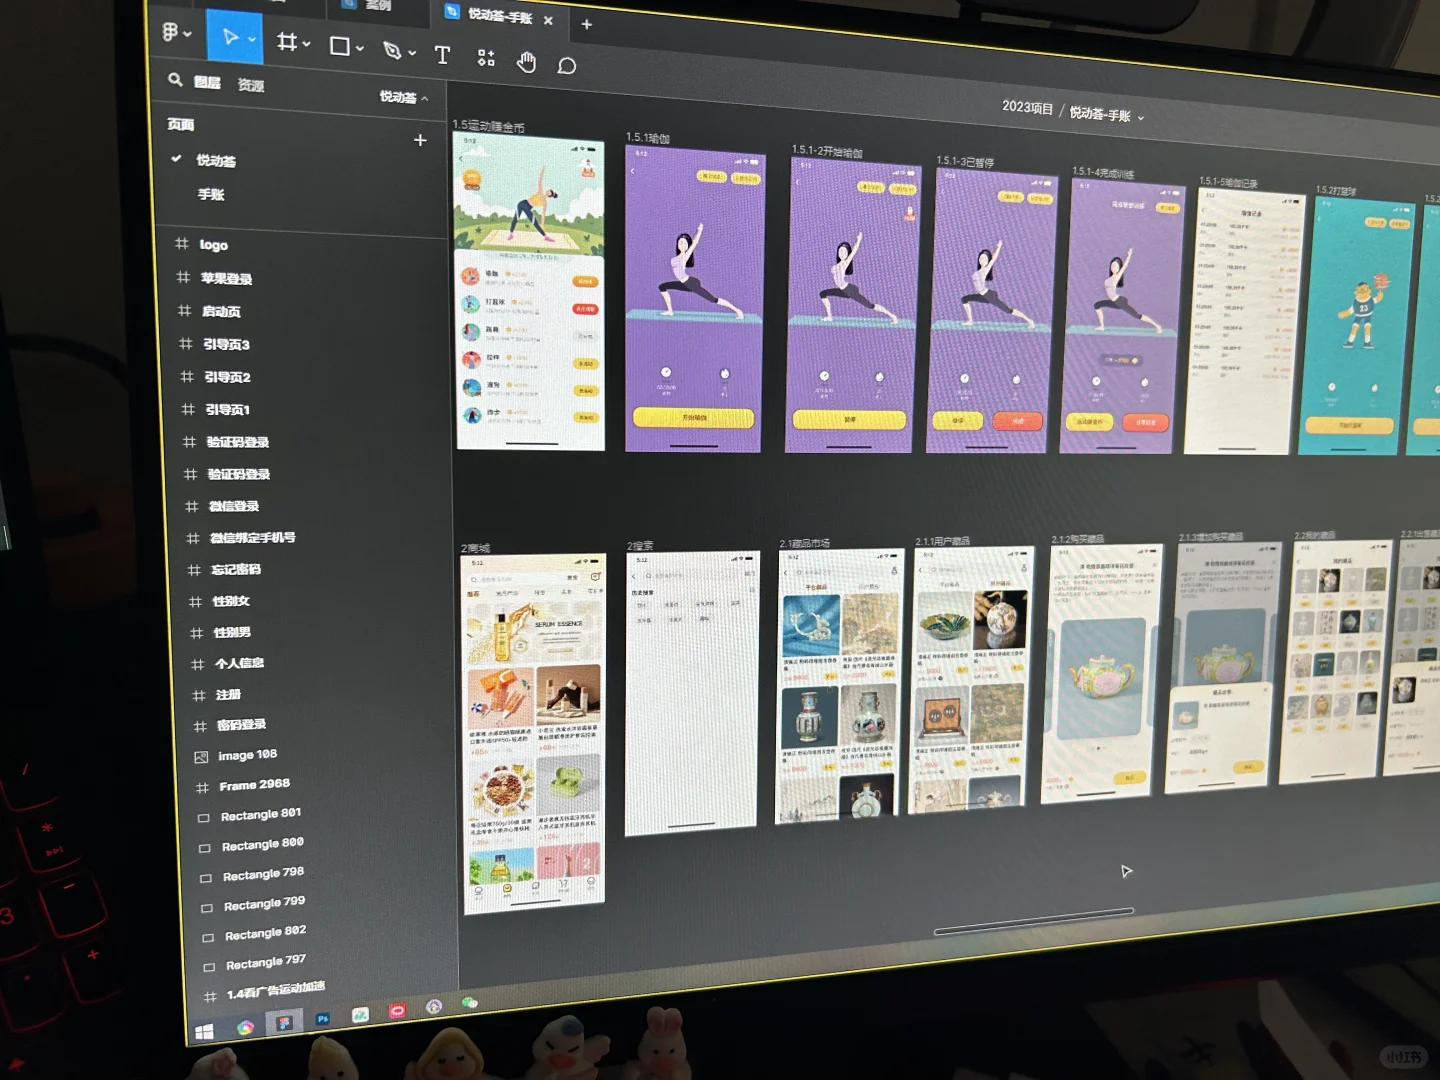Select the 性别男 layer
This screenshot has height=1080, width=1440.
(x=232, y=632)
